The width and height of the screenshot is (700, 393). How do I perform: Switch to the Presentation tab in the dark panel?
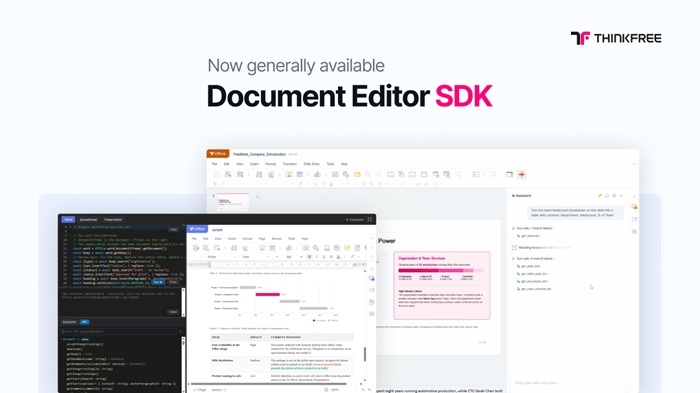point(113,220)
